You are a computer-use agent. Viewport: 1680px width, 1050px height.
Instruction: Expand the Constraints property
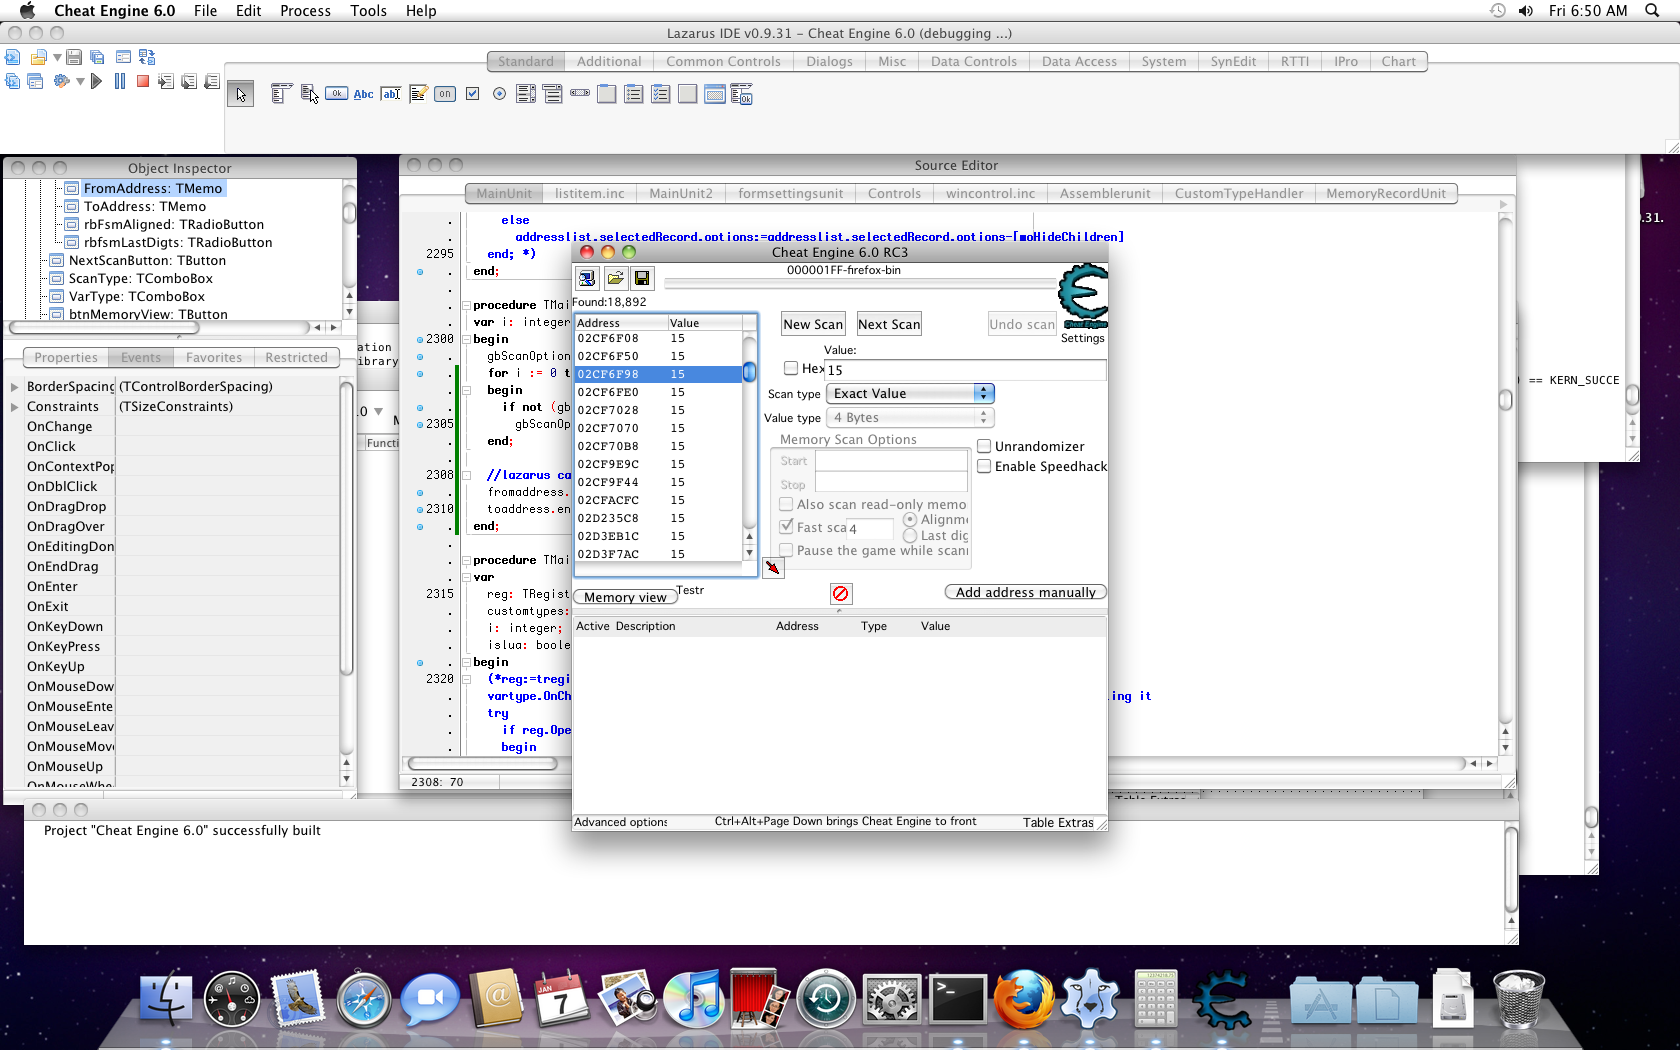[14, 407]
